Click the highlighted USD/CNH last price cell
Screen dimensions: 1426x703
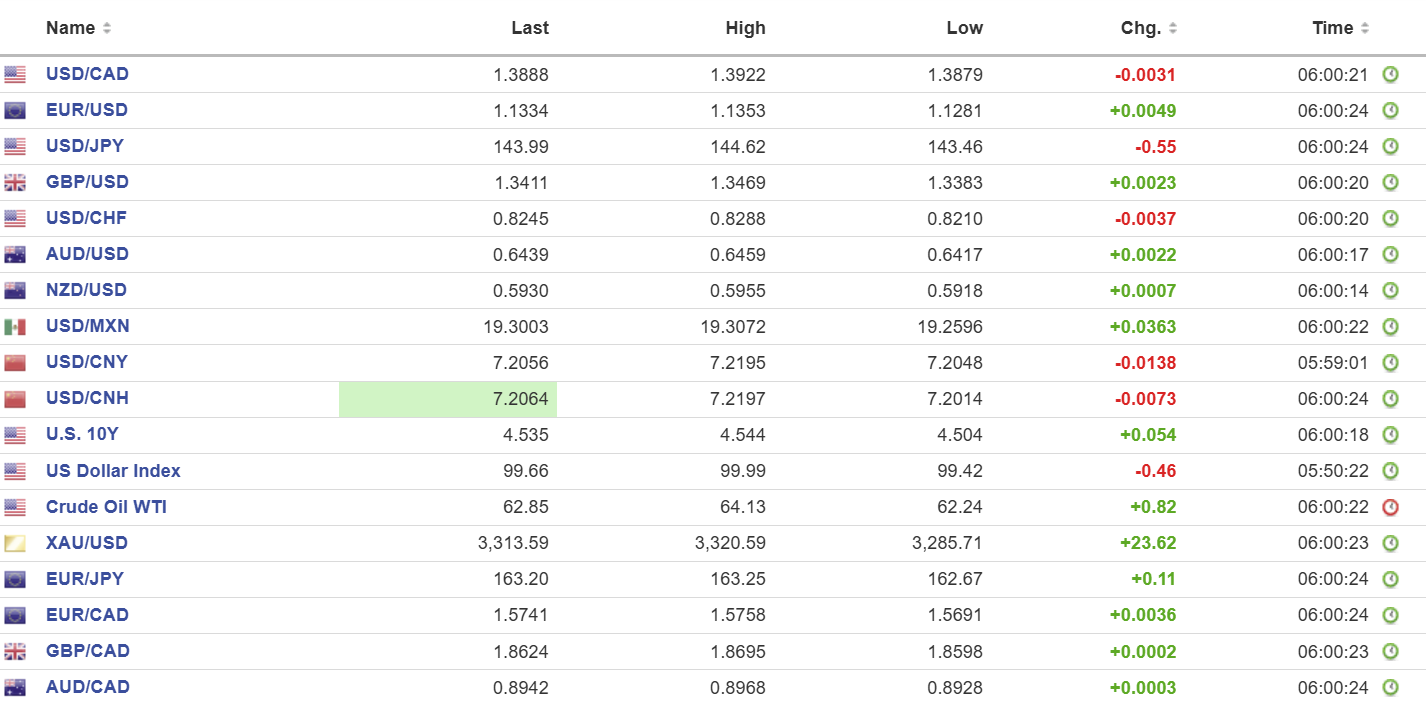pyautogui.click(x=448, y=399)
